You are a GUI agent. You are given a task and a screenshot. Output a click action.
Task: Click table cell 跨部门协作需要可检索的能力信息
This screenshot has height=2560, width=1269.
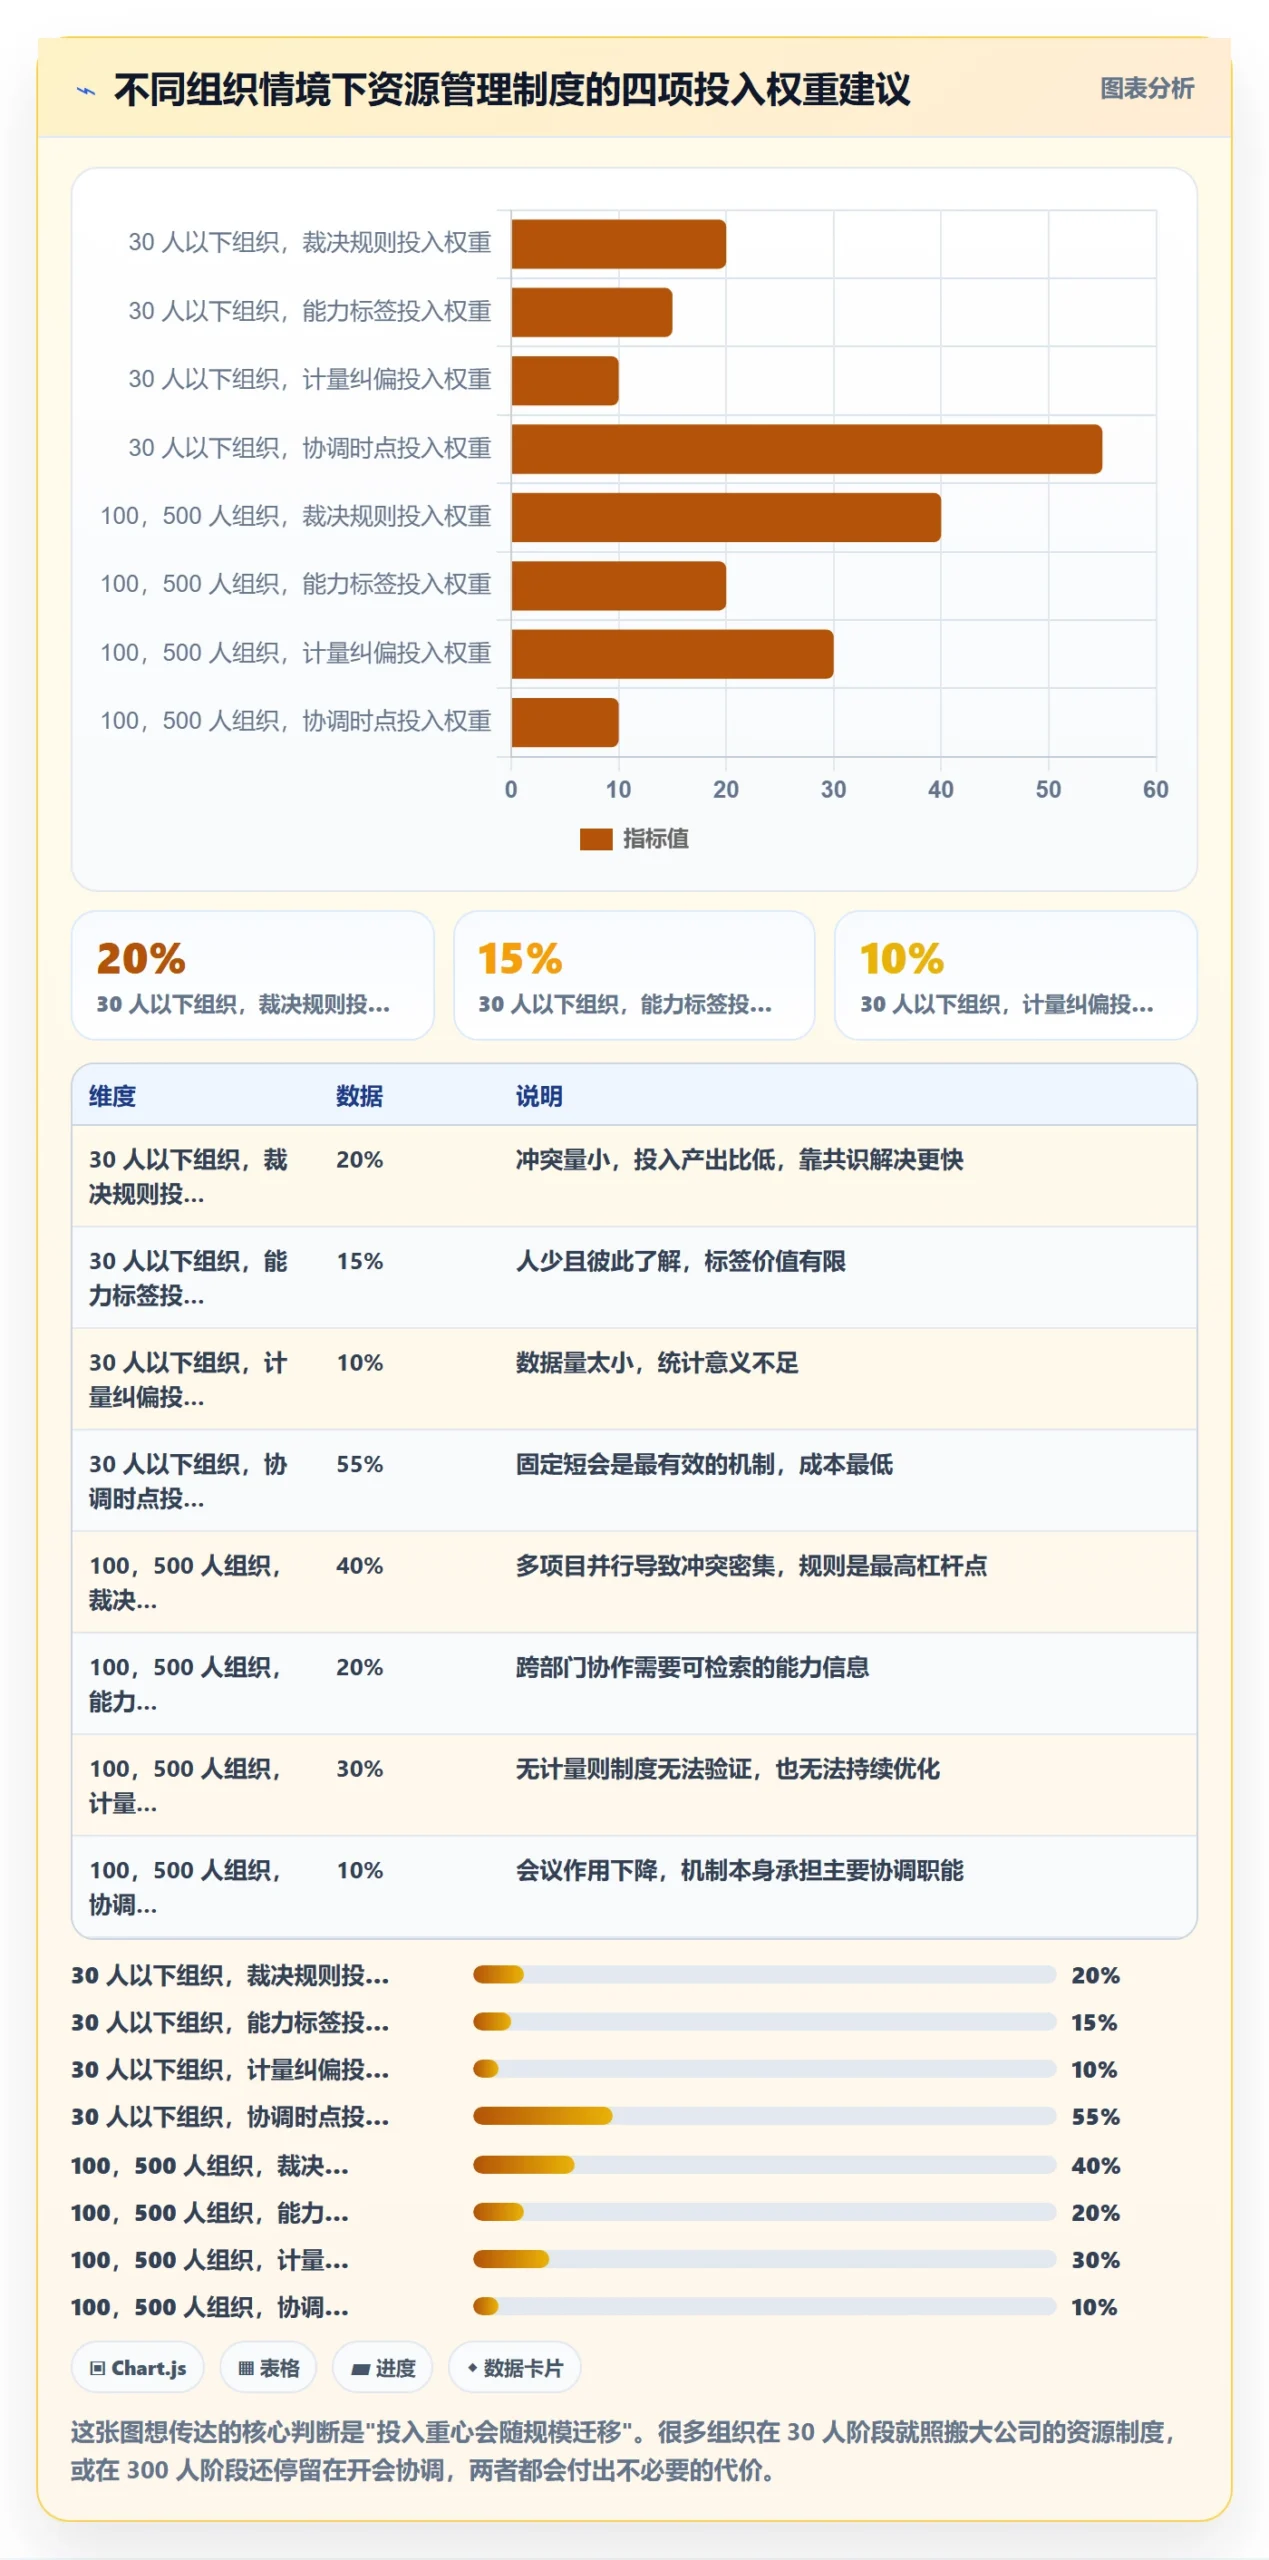click(692, 1667)
